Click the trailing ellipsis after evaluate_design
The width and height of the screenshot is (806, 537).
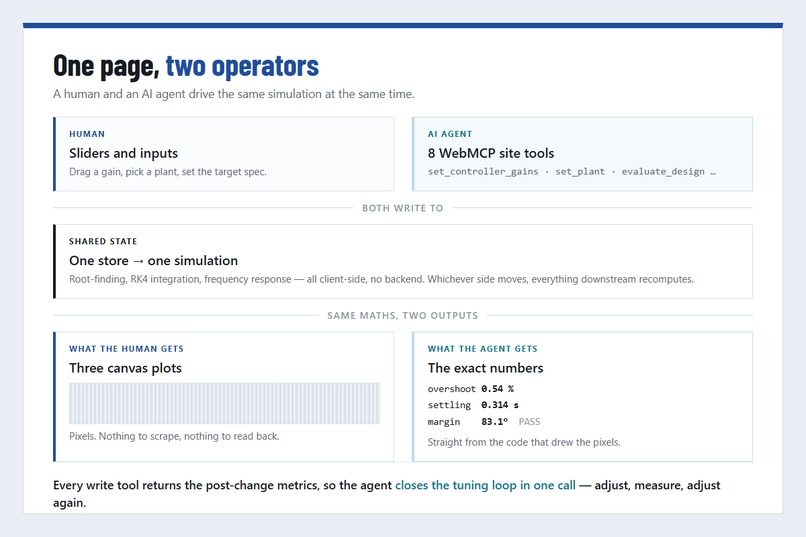pos(713,172)
